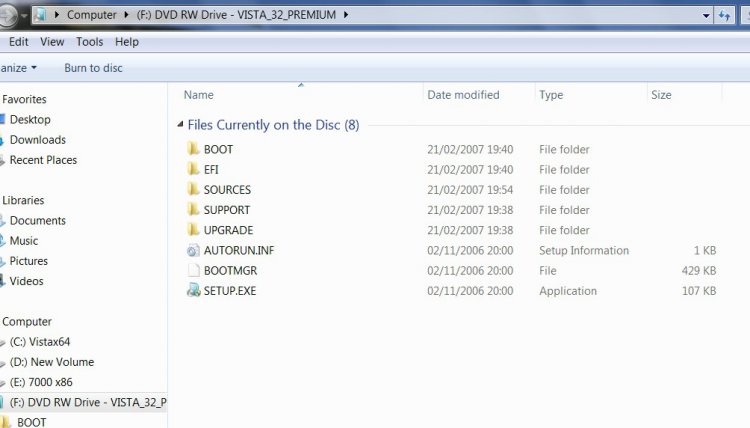The height and width of the screenshot is (428, 750).
Task: Select (F:) DVD RW Drive in tree
Action: 88,402
